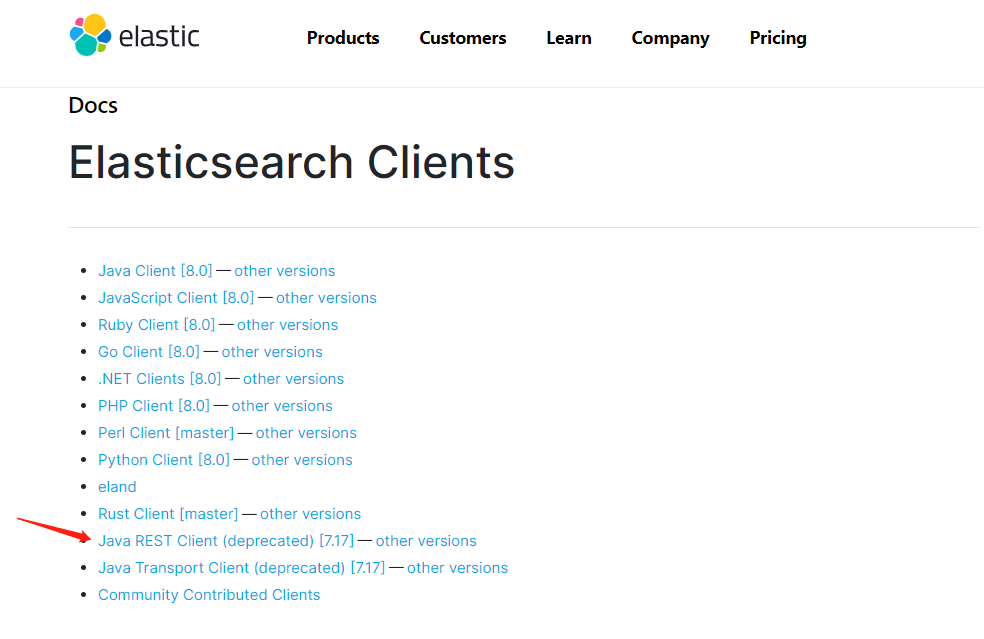Open Perl Client [master] docs
The image size is (984, 639).
(166, 433)
